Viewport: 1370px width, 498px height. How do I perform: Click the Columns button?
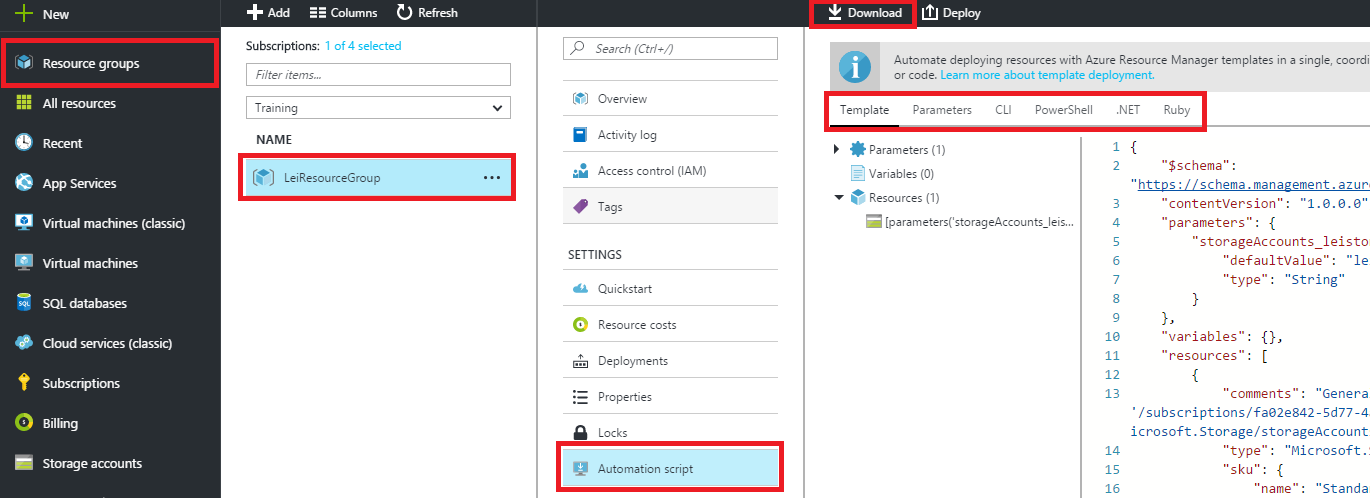click(x=343, y=13)
